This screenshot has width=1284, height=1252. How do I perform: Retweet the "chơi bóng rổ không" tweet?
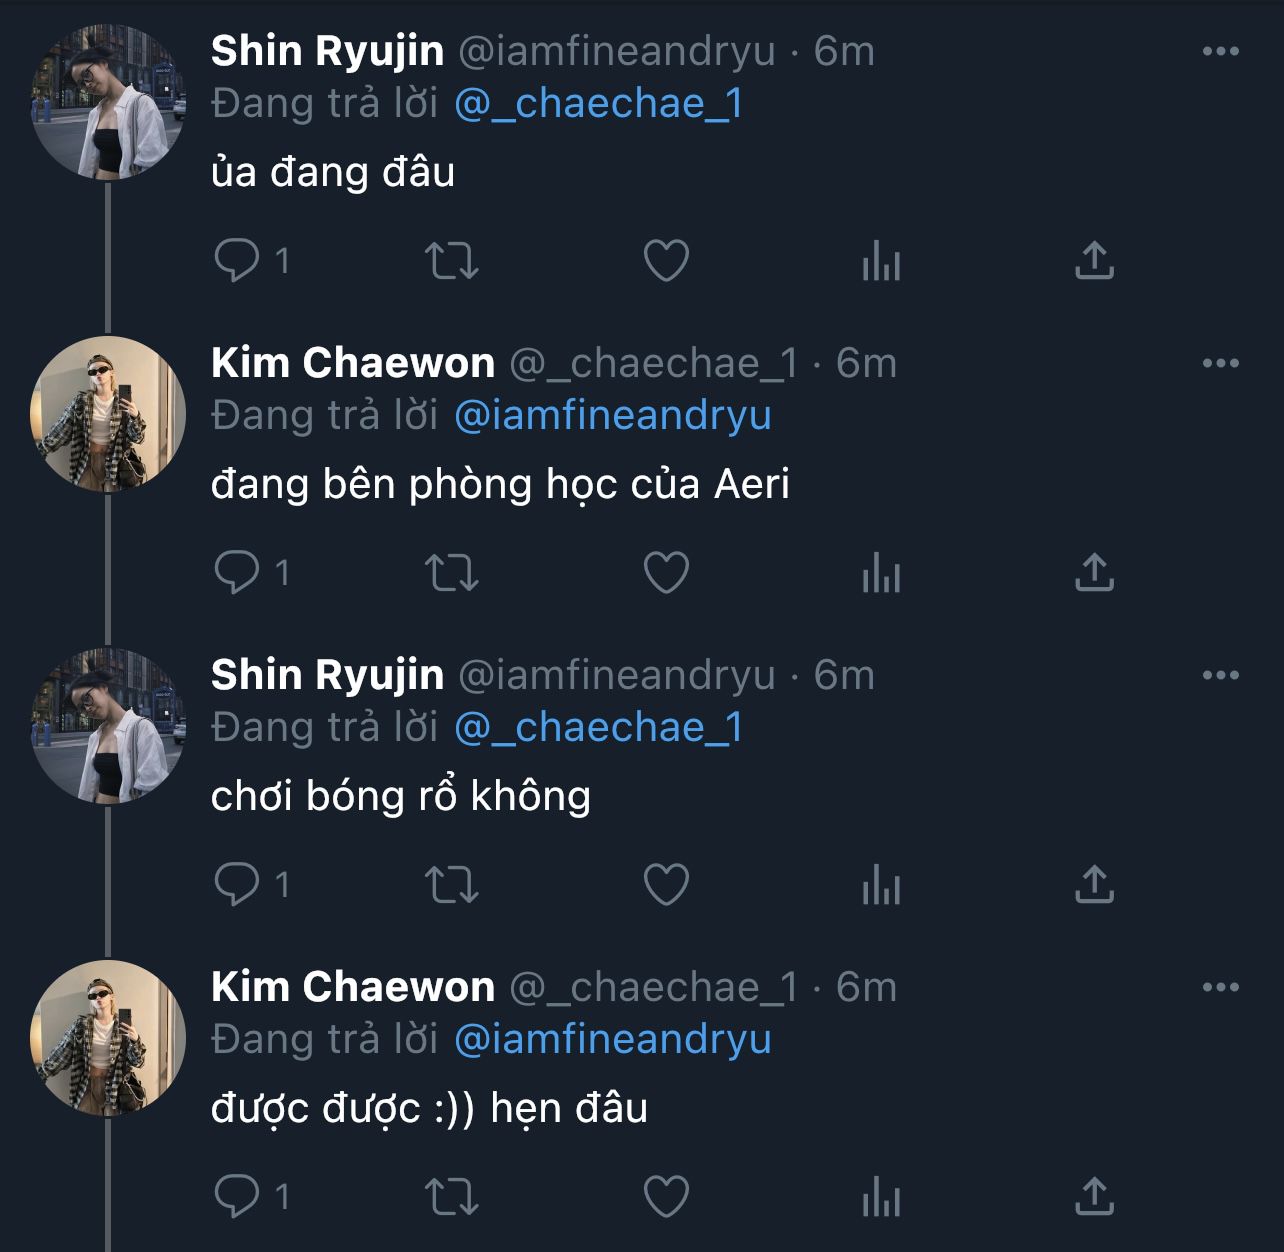(x=452, y=885)
